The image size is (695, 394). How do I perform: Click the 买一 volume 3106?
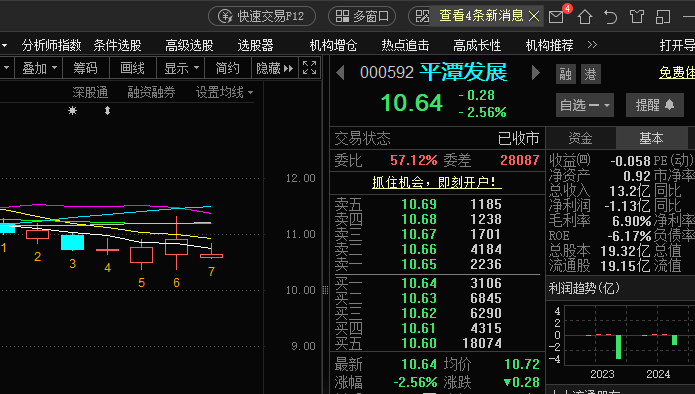(x=486, y=283)
